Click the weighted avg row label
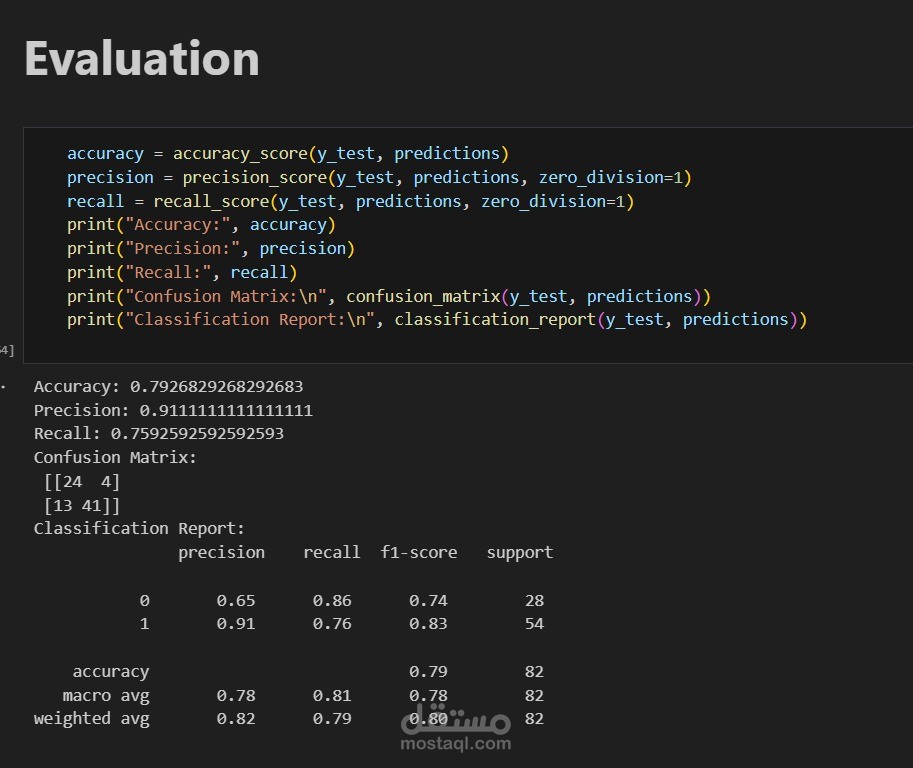This screenshot has width=913, height=768. pos(91,718)
